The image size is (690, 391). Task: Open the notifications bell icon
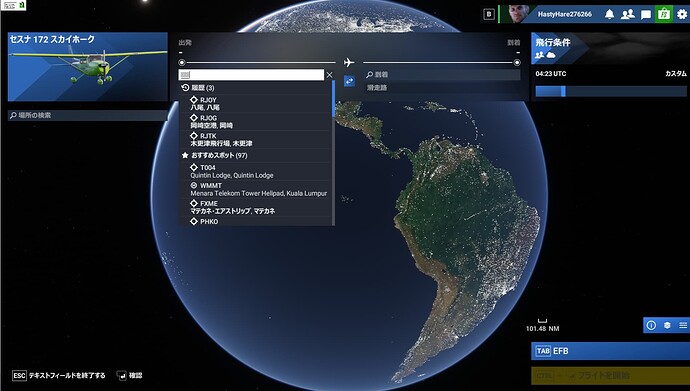tap(609, 14)
